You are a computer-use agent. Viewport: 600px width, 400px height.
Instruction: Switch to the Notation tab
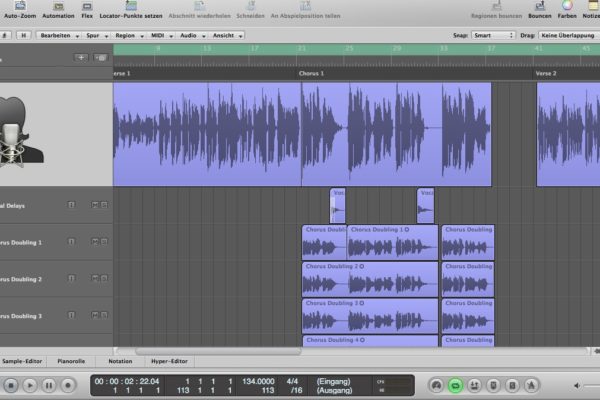click(x=120, y=361)
